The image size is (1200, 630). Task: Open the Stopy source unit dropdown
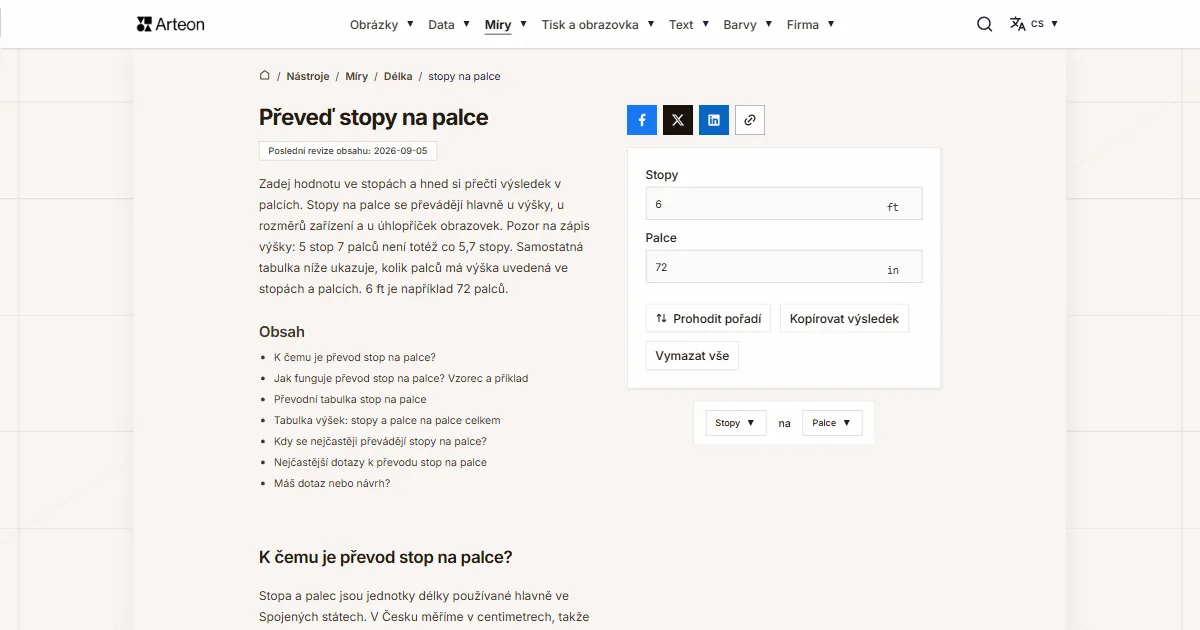click(736, 423)
